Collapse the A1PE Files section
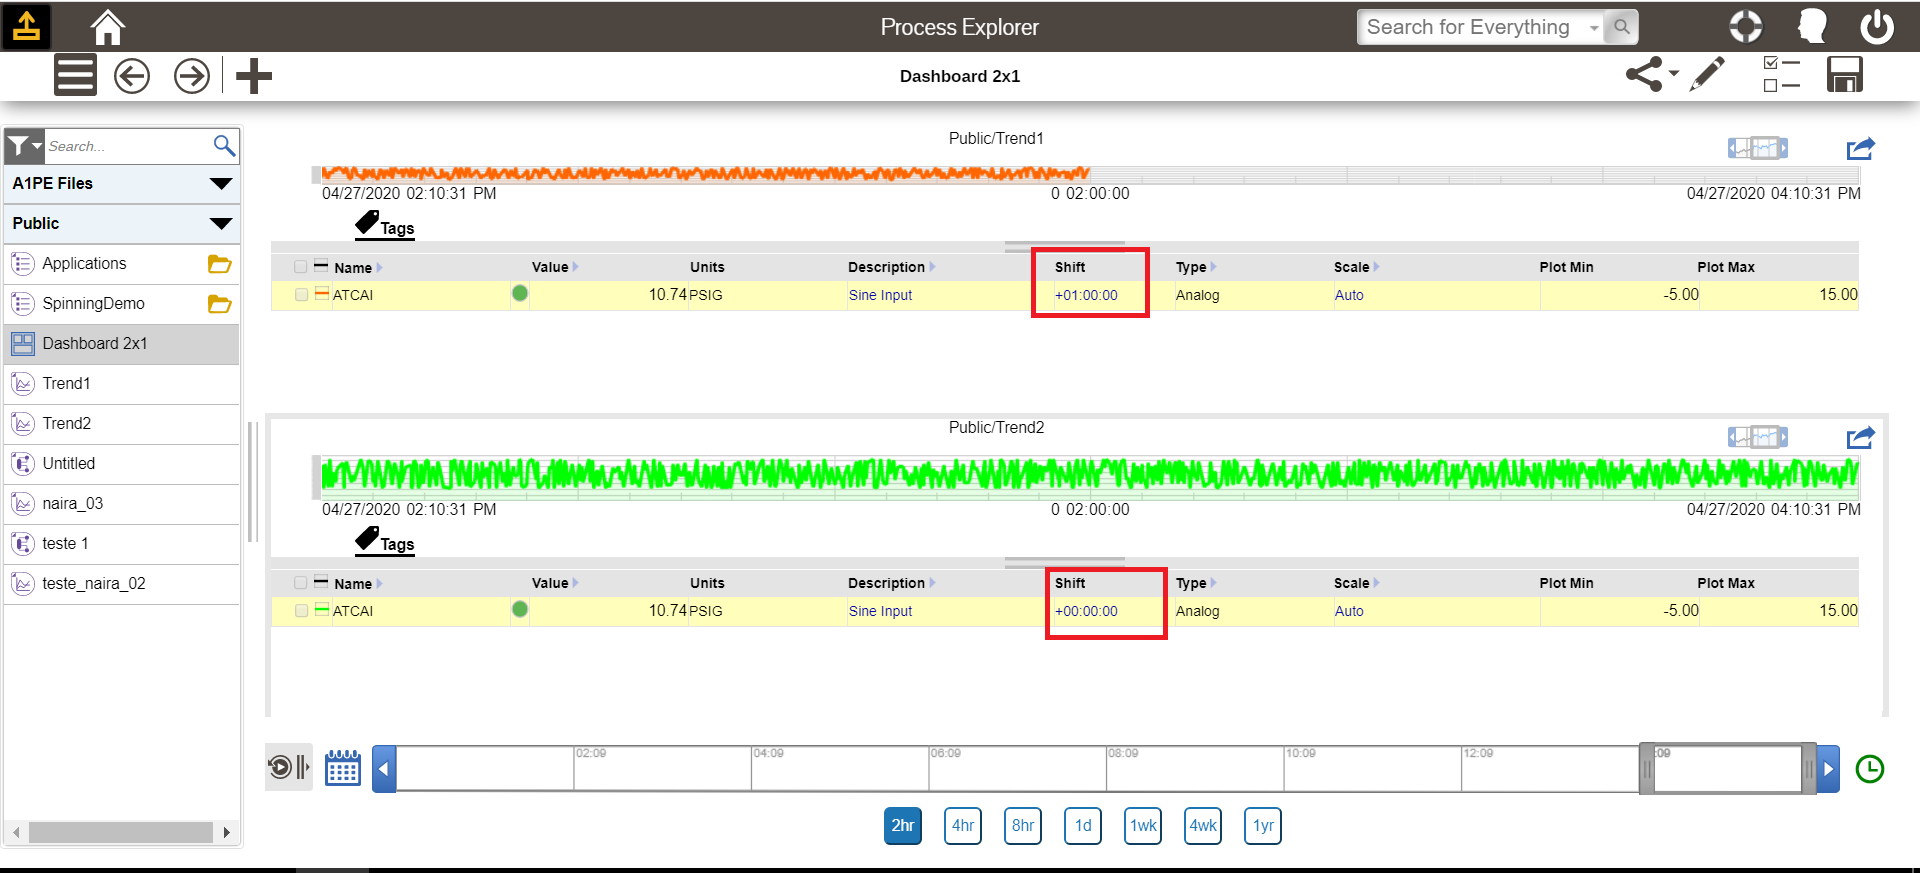Screen dimensions: 1920x873 click(x=220, y=184)
